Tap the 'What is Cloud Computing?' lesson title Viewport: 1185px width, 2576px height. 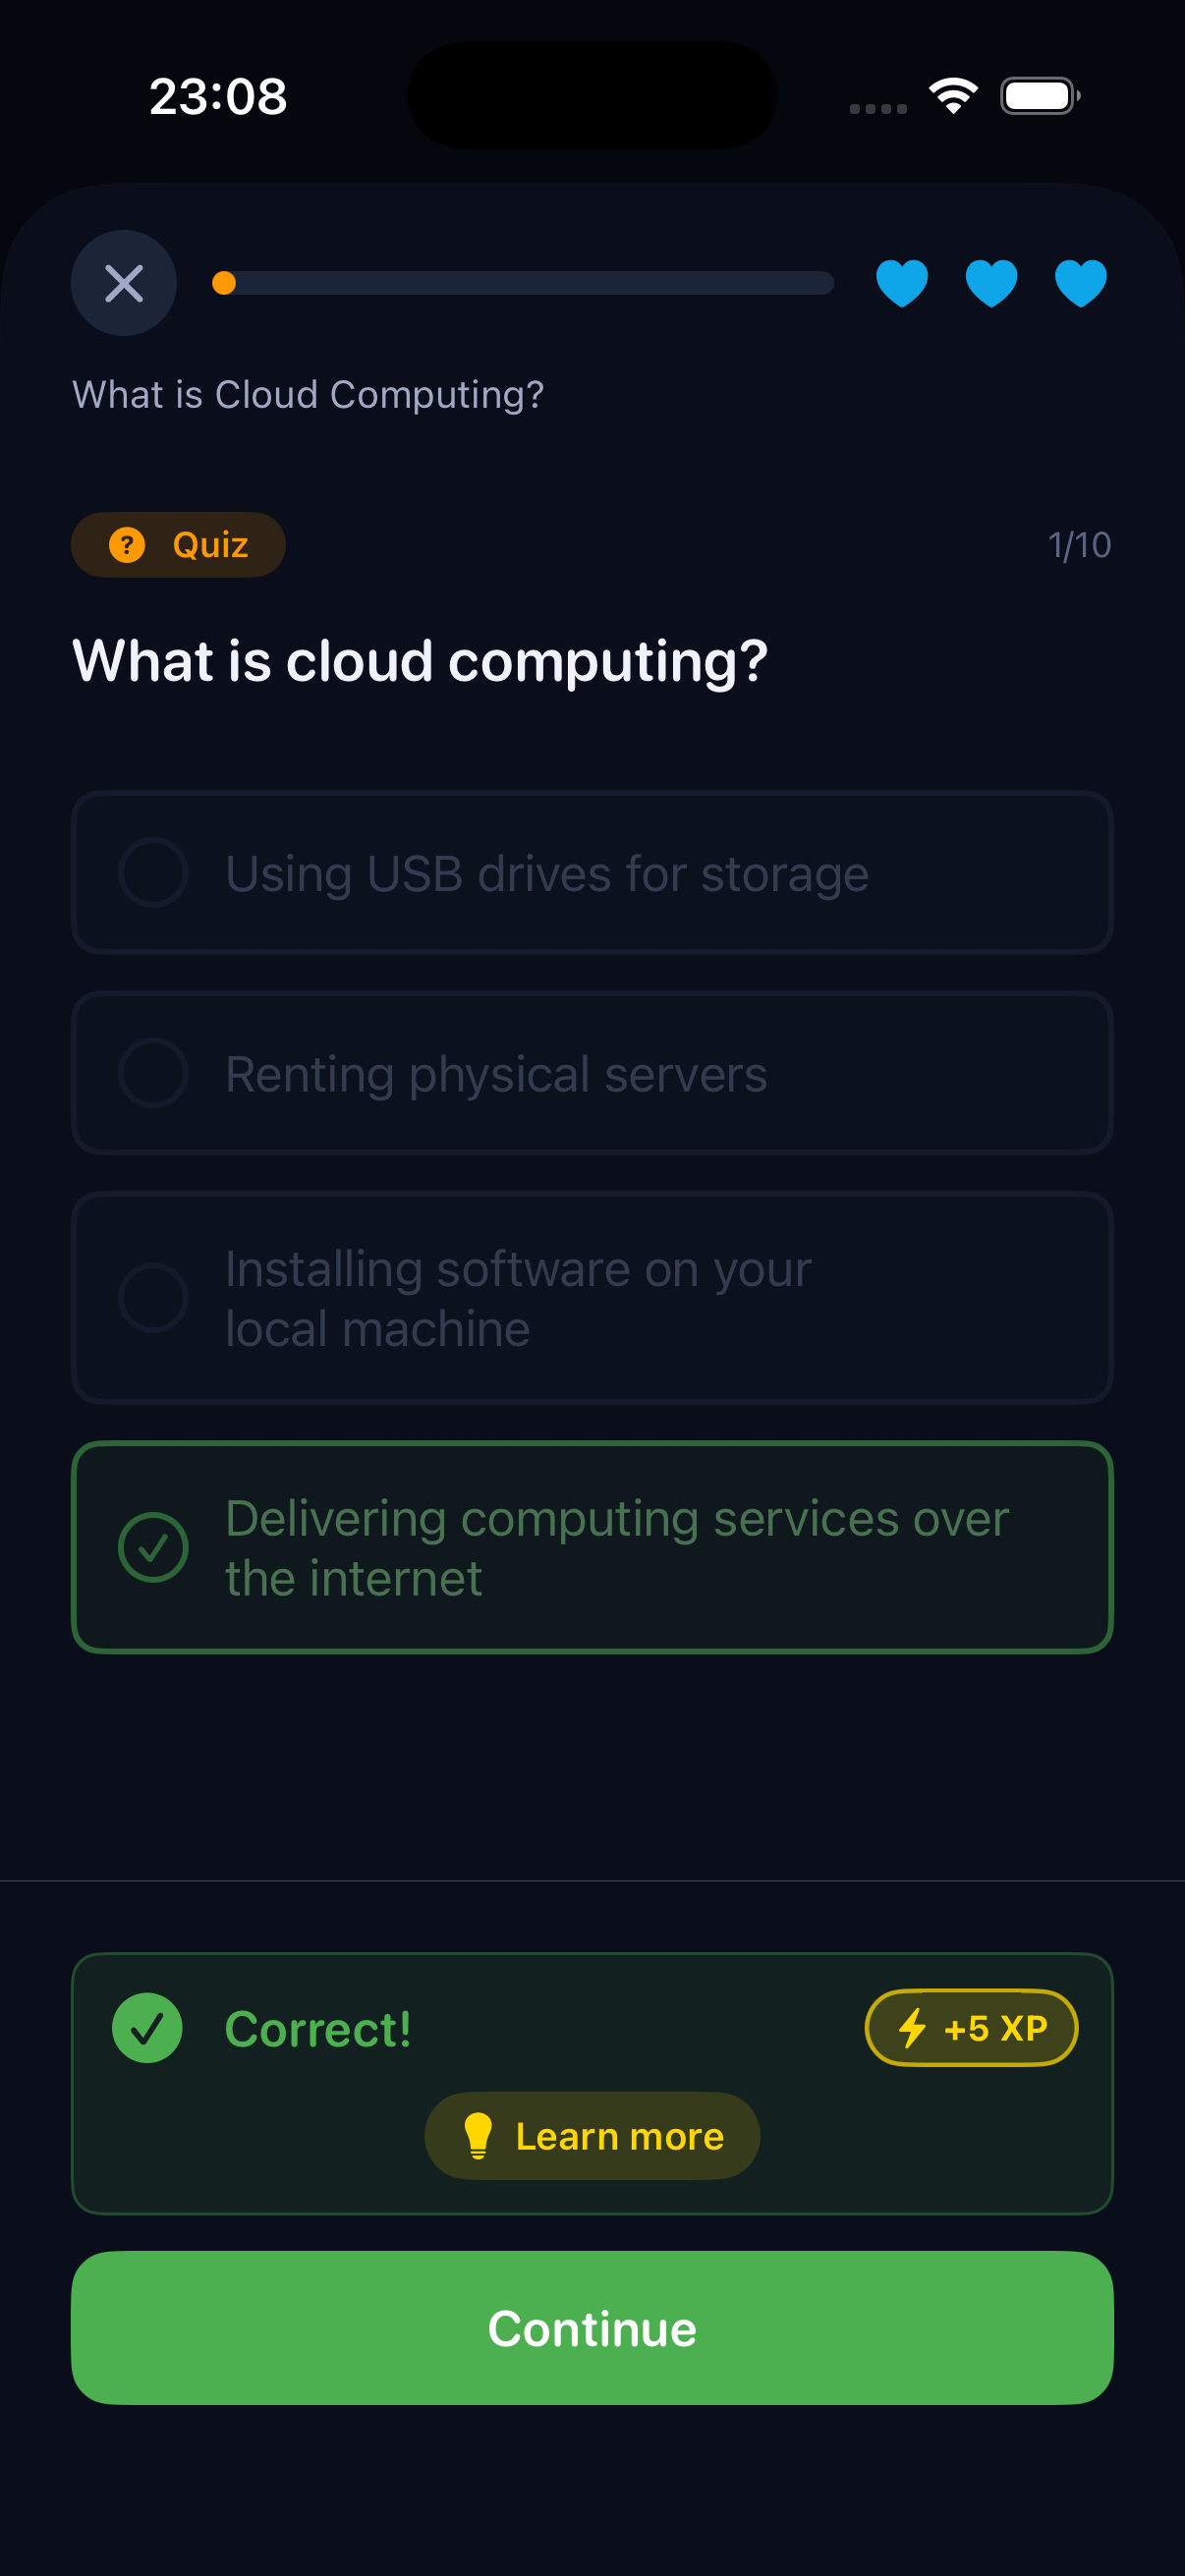click(x=308, y=395)
